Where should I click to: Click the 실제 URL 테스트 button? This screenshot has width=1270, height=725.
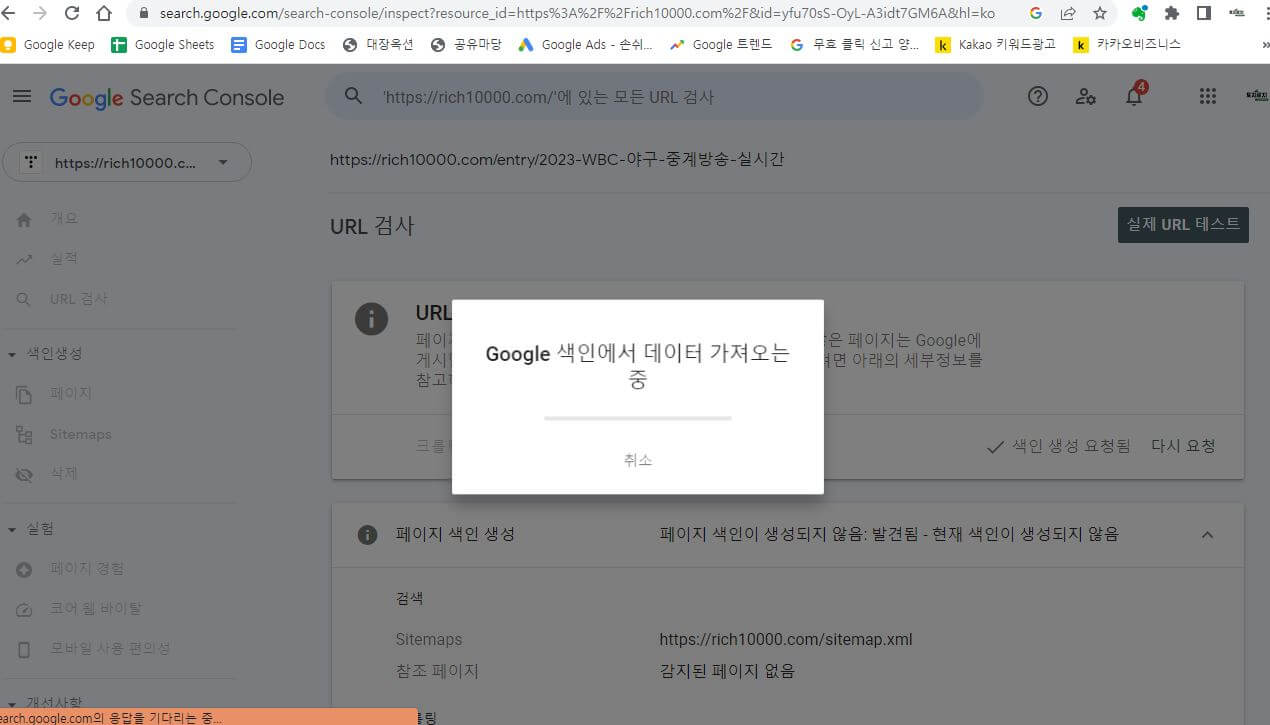(1182, 225)
